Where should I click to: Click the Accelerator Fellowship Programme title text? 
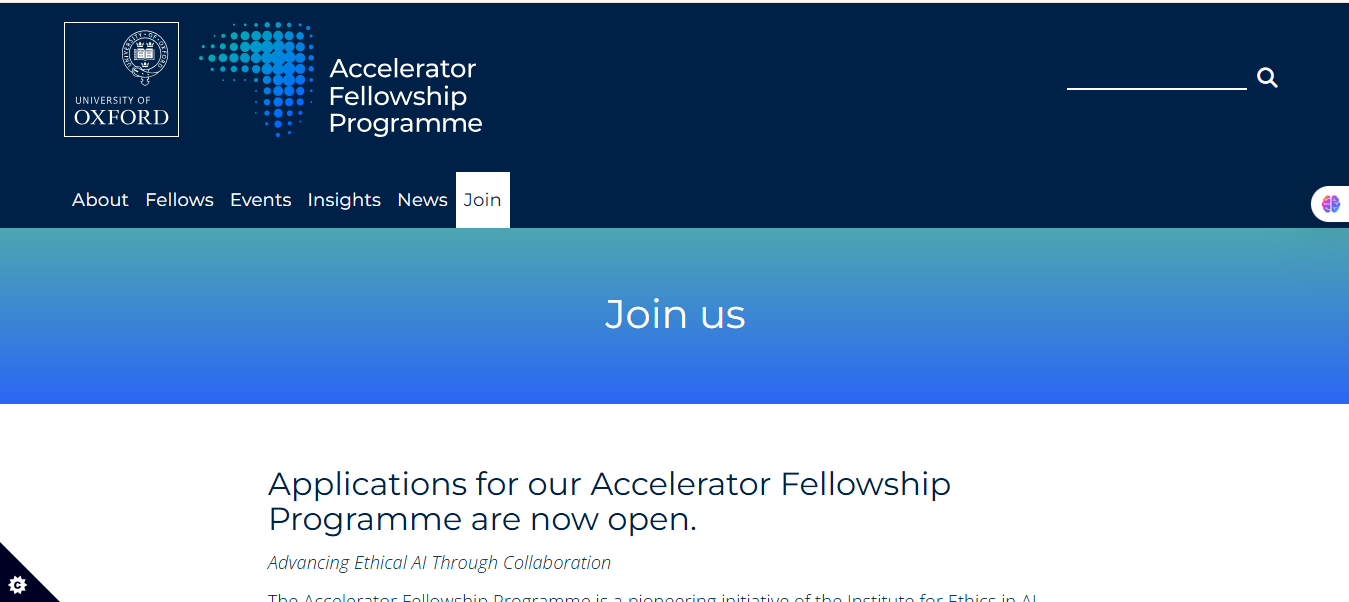point(404,97)
